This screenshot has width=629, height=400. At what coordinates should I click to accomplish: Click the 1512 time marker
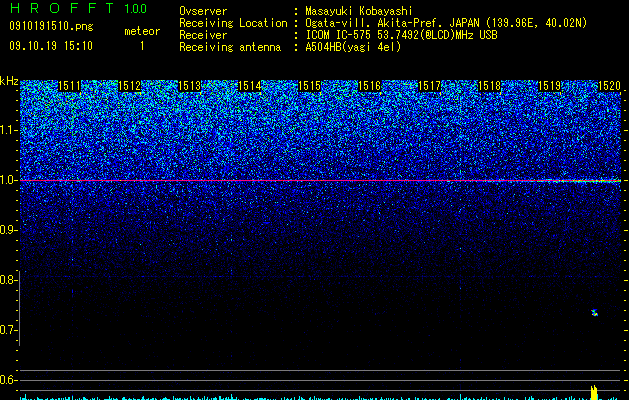click(x=129, y=86)
